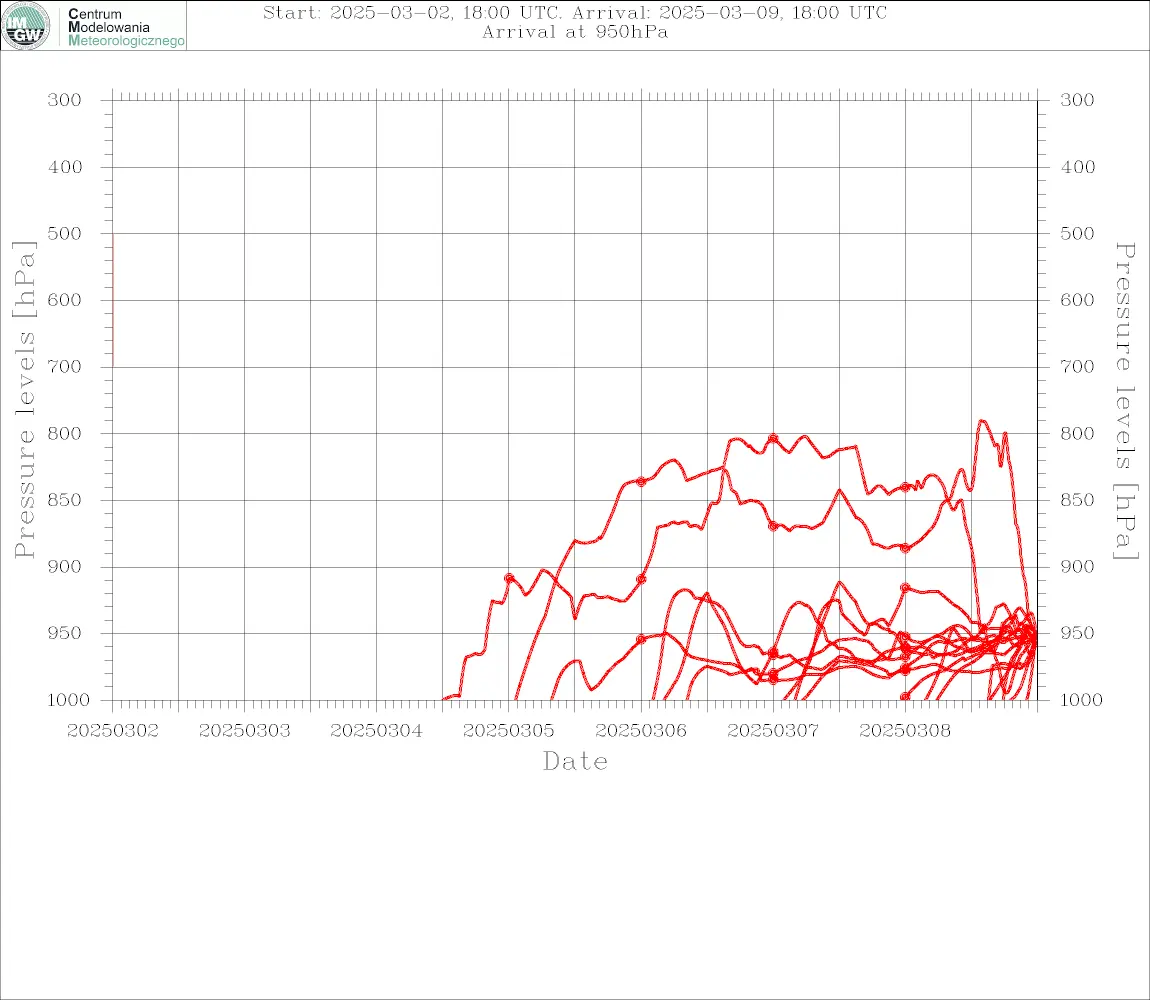
Task: Click the Centrum Modelowania Meteorologicznego text
Action: 126,27
